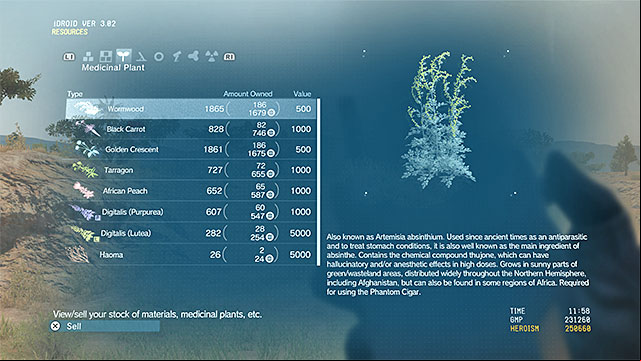Click Black Carrot total amount 828
Image resolution: width=641 pixels, height=361 pixels.
216,129
